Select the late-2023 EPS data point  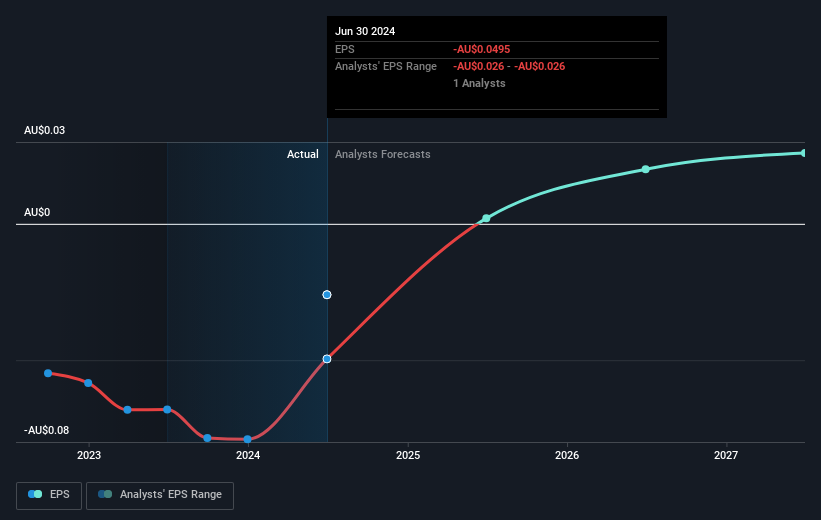click(207, 438)
